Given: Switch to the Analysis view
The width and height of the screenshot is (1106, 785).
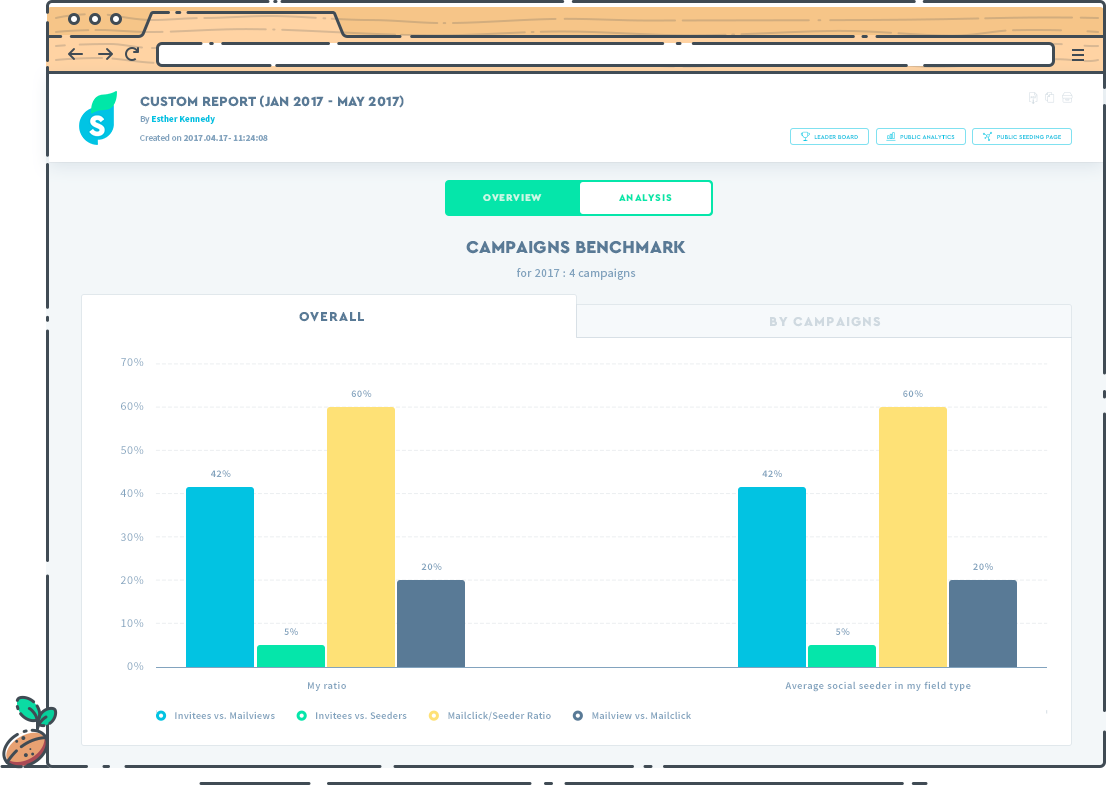Looking at the screenshot, I should point(645,197).
